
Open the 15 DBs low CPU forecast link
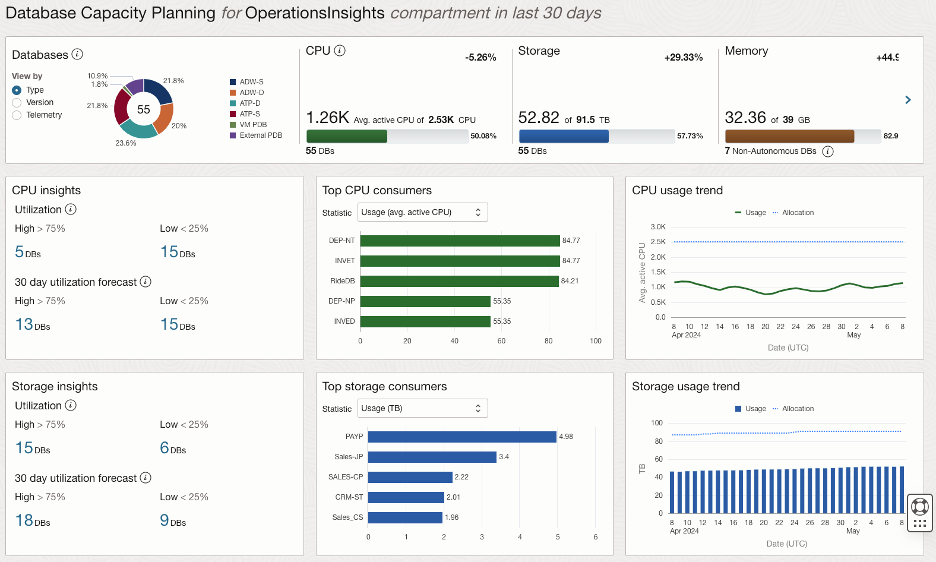pyautogui.click(x=177, y=324)
